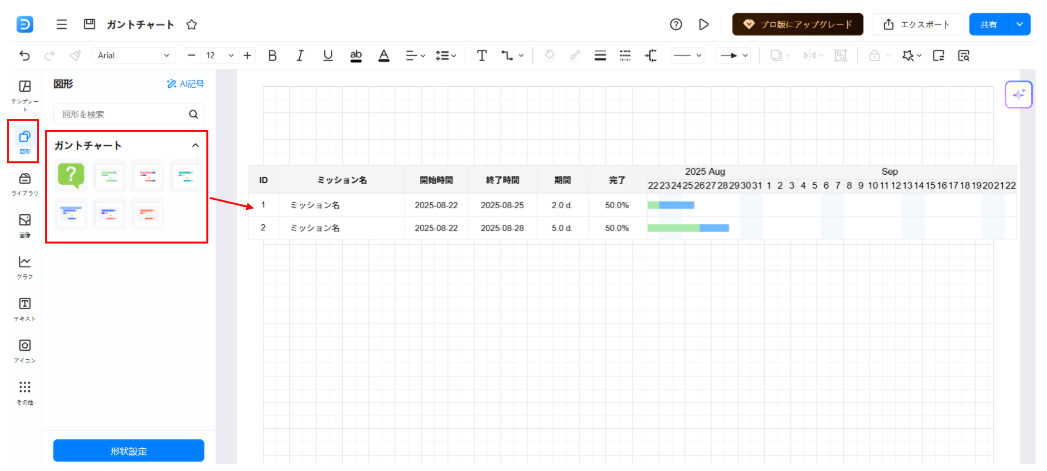This screenshot has width=1047, height=471.
Task: Undo the last action
Action: [25, 56]
